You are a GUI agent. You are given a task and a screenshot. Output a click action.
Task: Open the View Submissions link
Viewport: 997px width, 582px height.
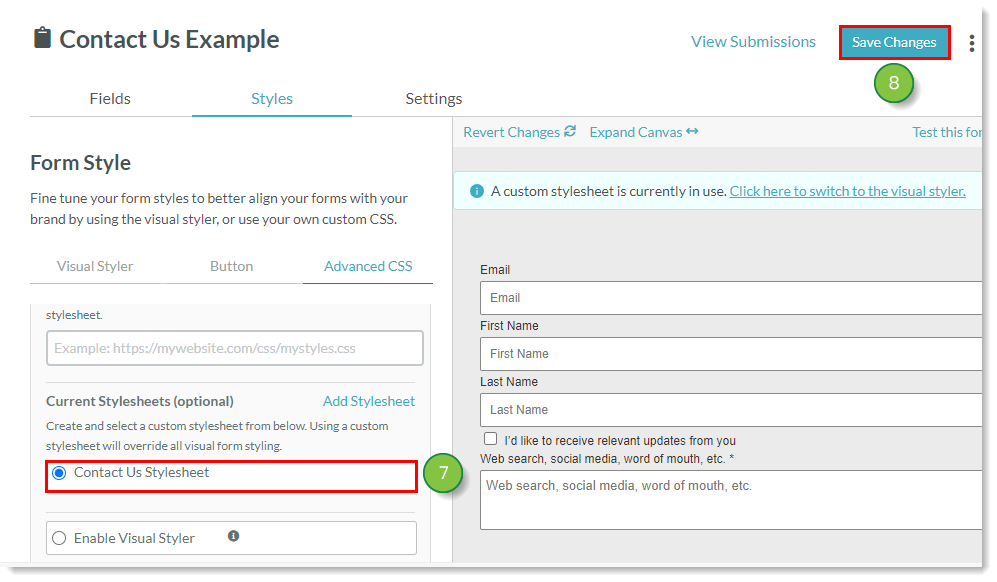coord(753,42)
